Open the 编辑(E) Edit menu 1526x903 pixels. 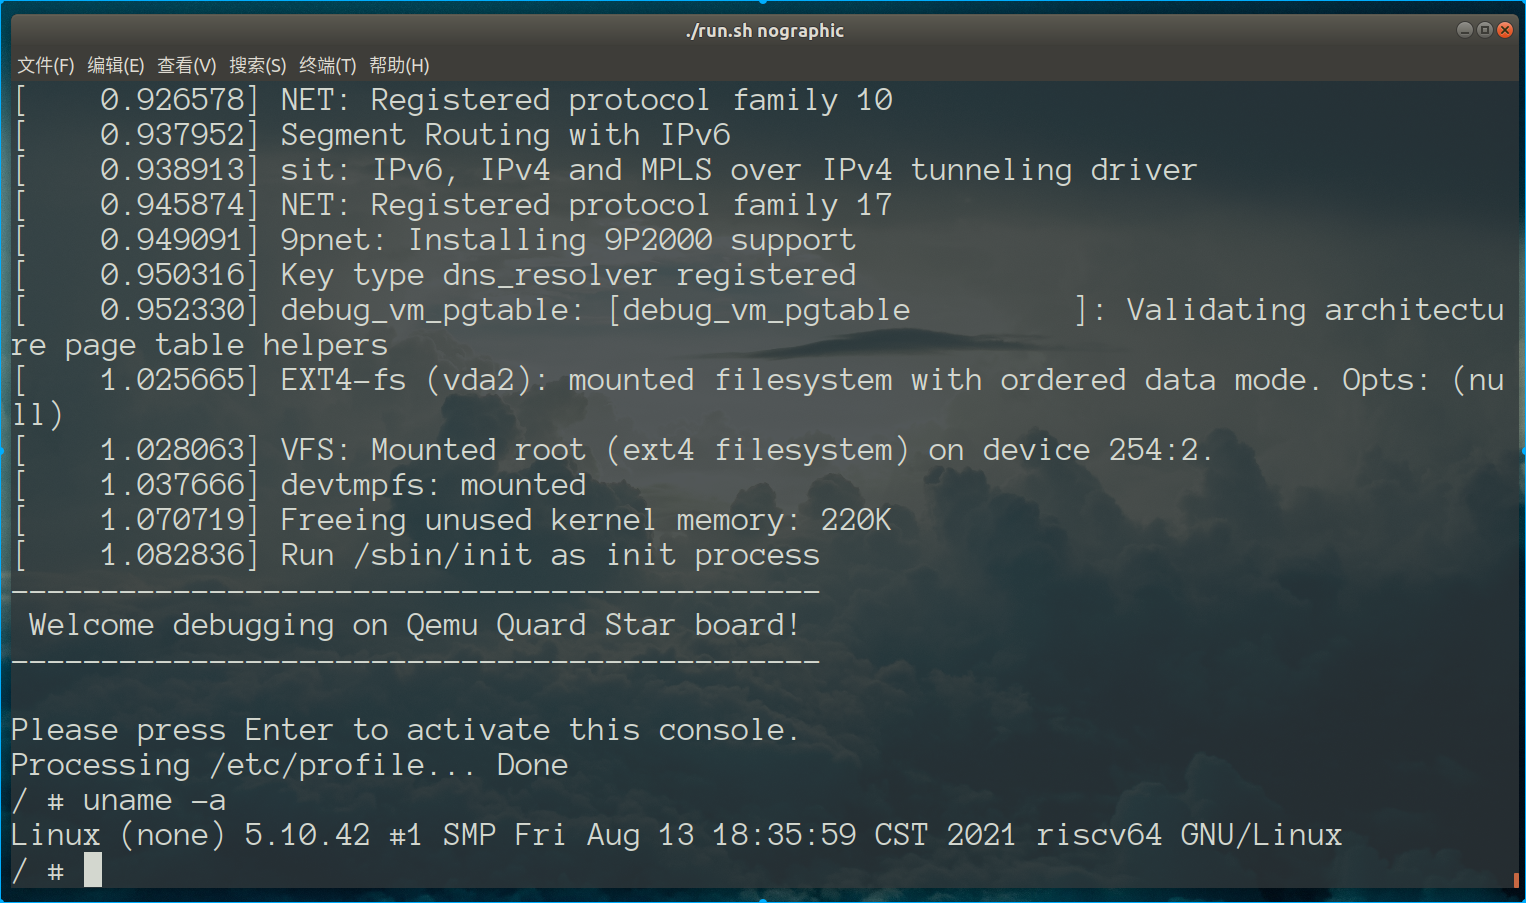pos(116,65)
